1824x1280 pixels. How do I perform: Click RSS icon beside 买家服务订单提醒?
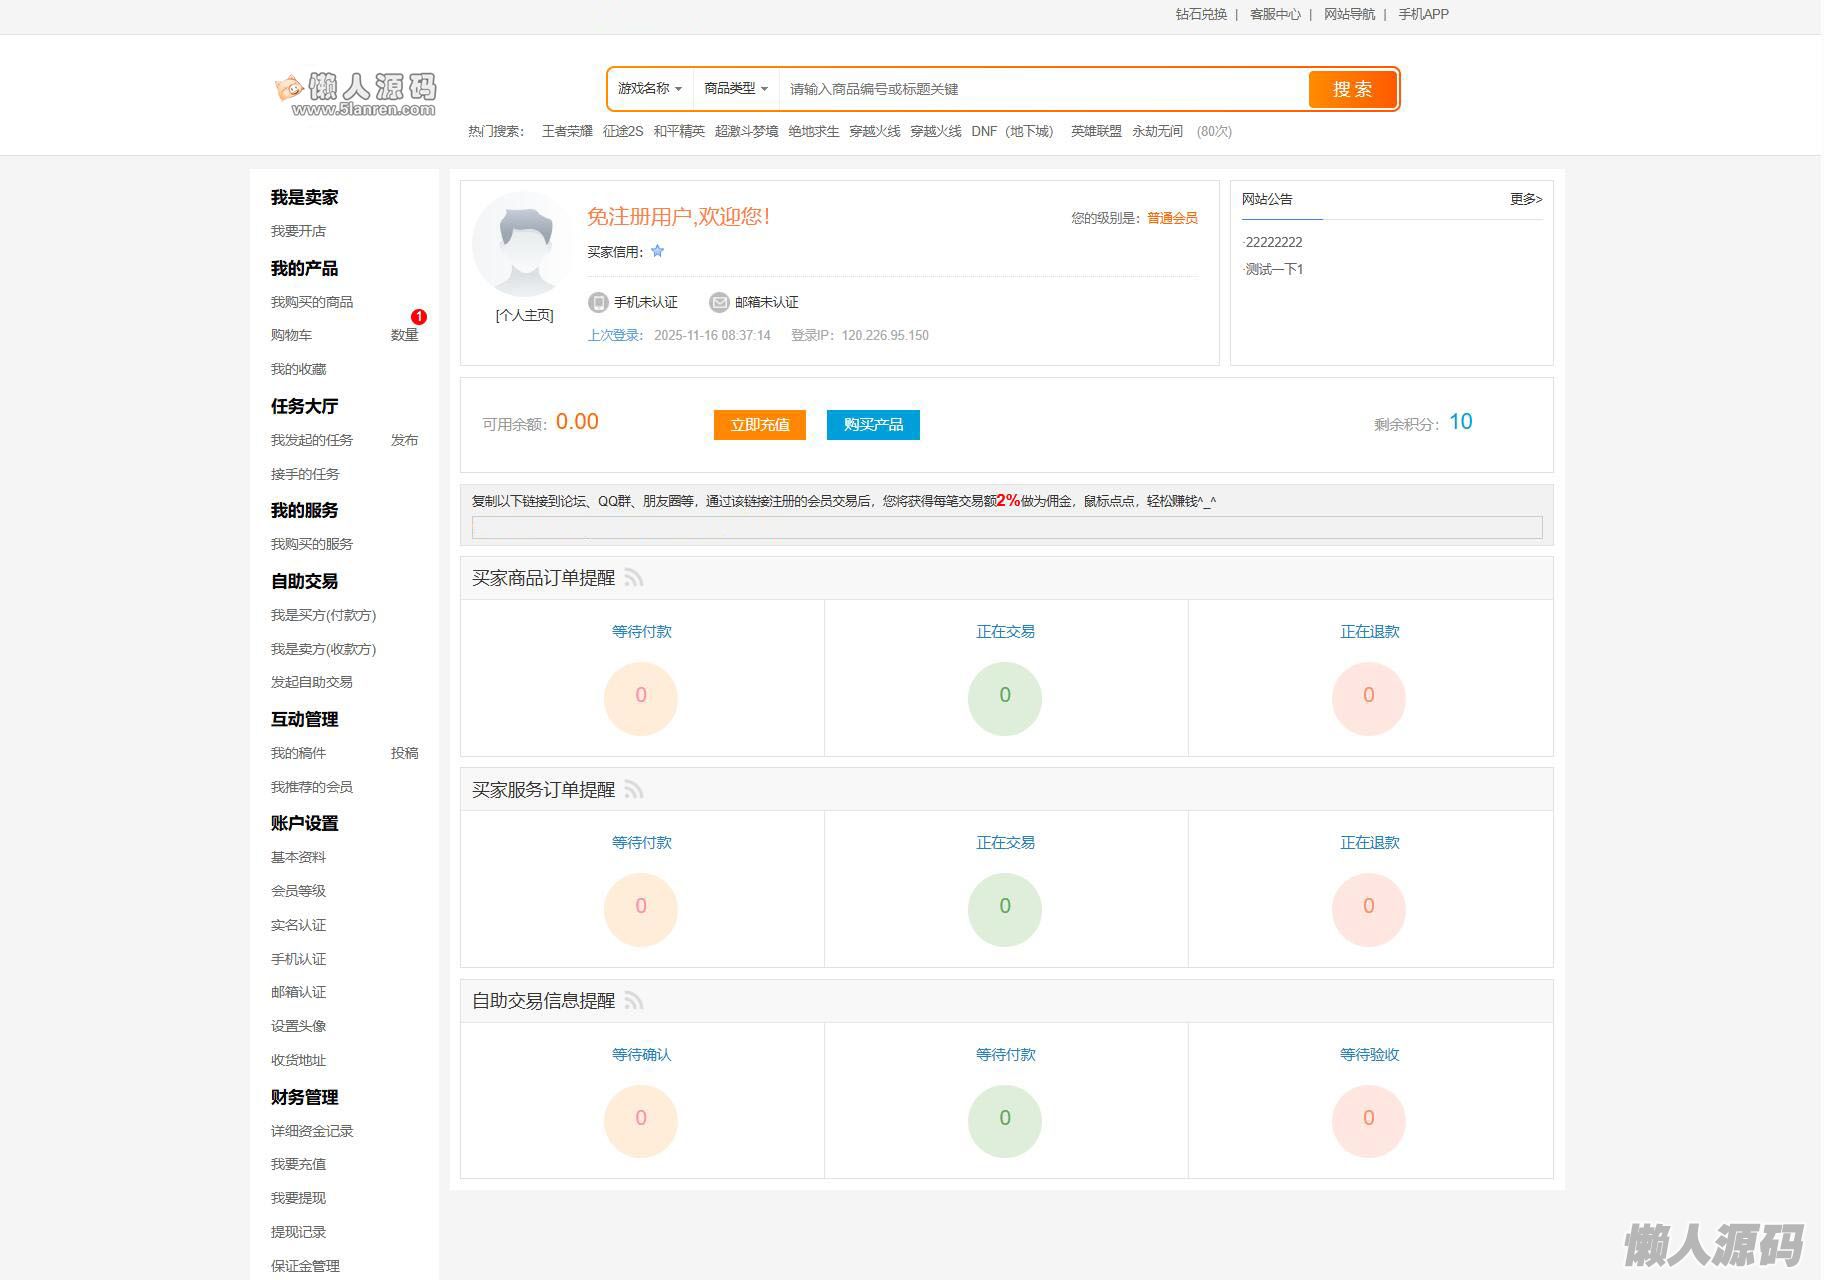pyautogui.click(x=634, y=790)
